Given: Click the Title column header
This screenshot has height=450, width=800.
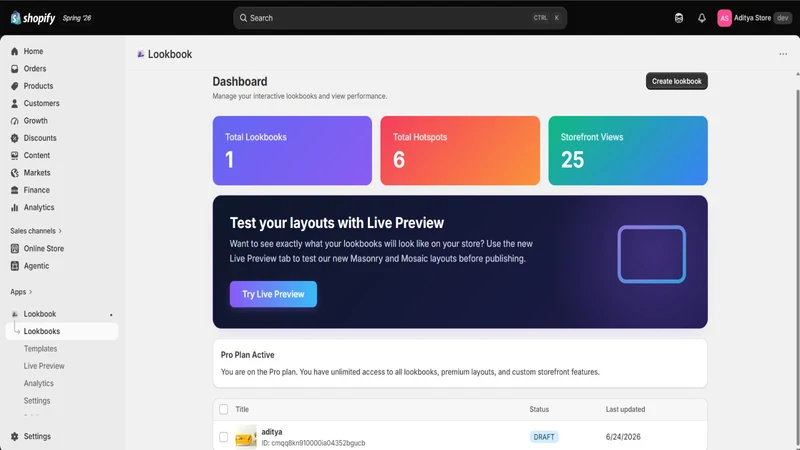Looking at the screenshot, I should (x=242, y=409).
